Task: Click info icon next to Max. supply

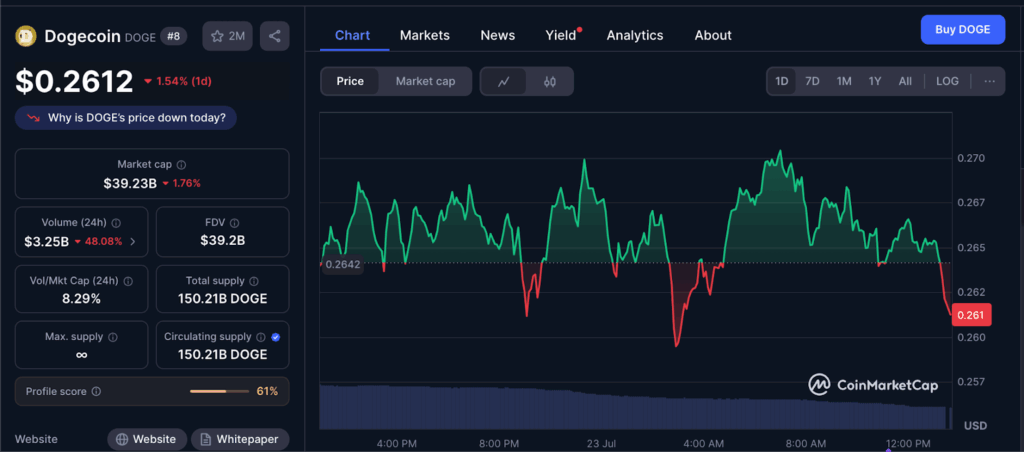Action: click(x=112, y=338)
